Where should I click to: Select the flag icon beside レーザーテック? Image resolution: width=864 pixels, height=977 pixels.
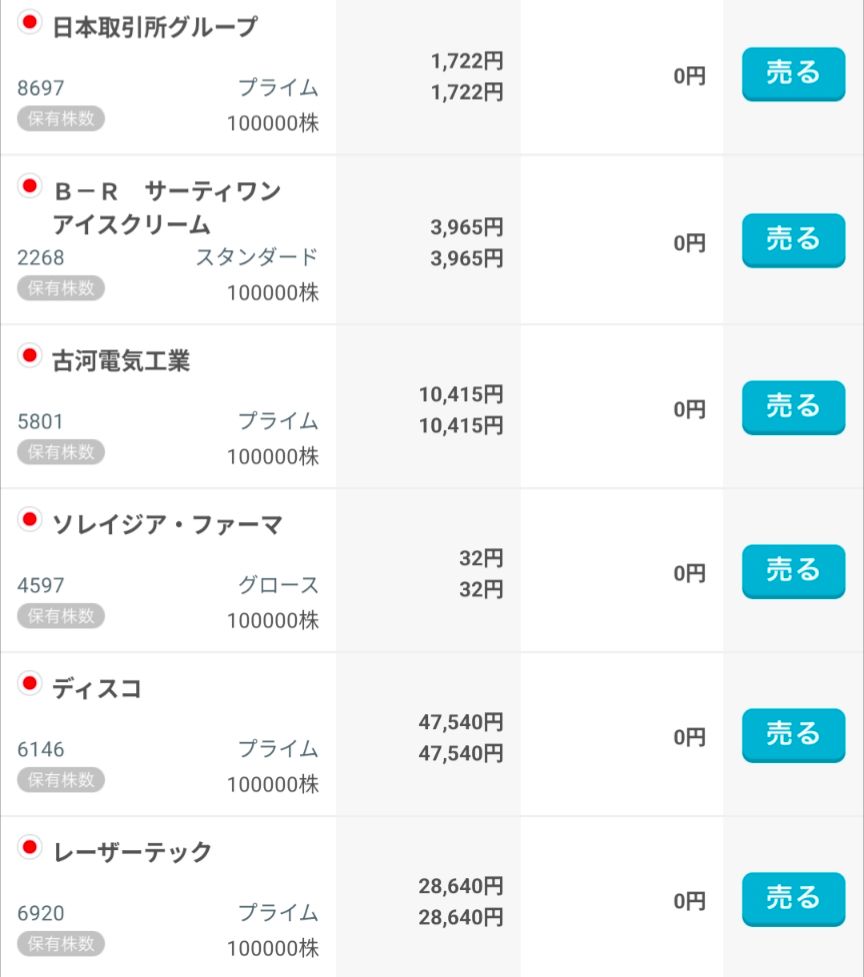coord(30,848)
